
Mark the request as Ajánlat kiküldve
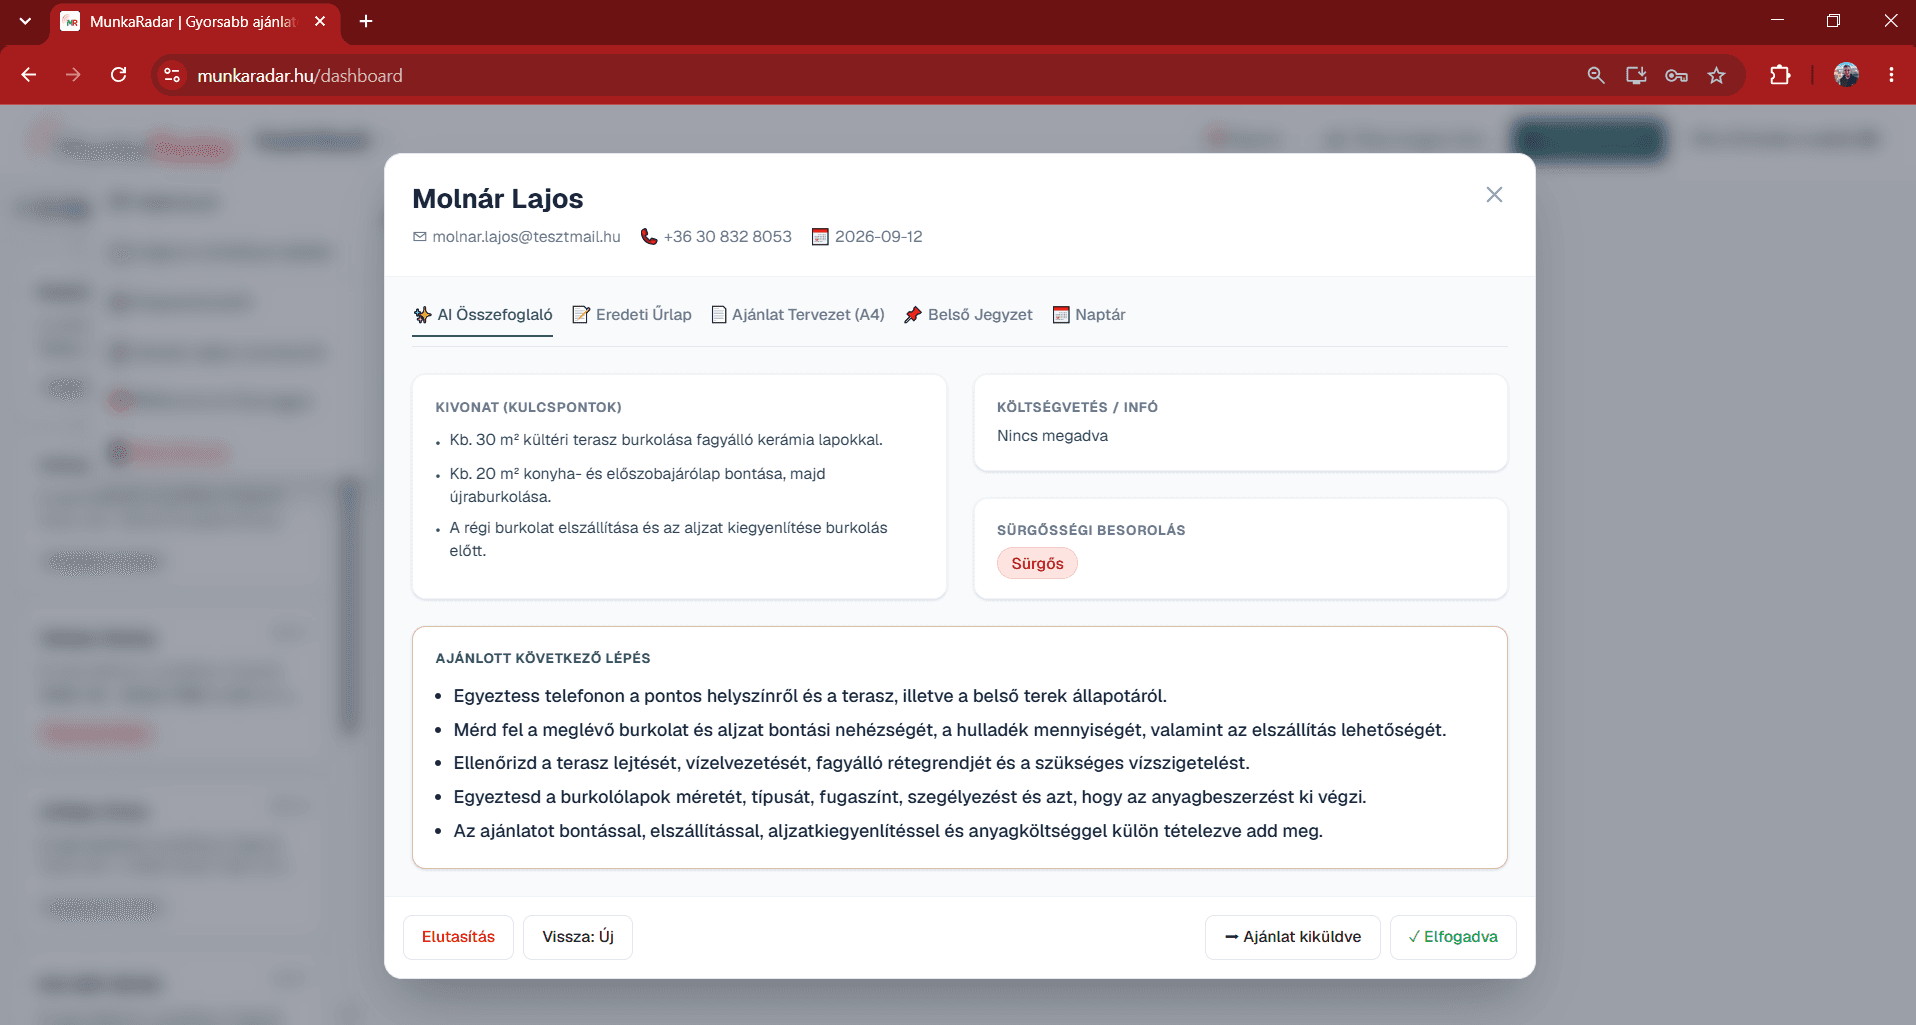tap(1293, 937)
